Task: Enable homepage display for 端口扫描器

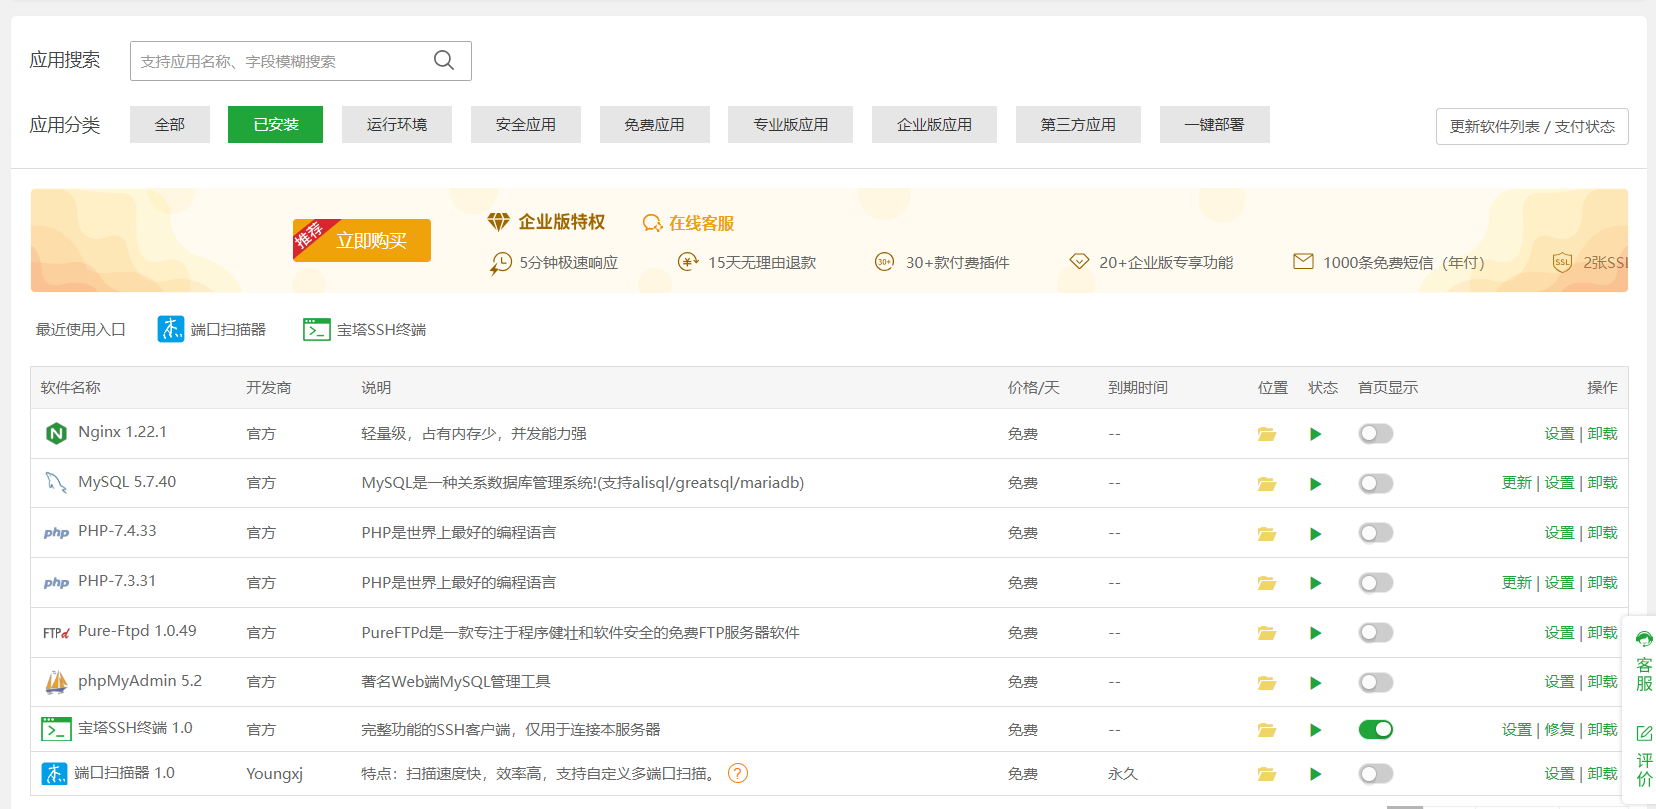Action: coord(1376,773)
